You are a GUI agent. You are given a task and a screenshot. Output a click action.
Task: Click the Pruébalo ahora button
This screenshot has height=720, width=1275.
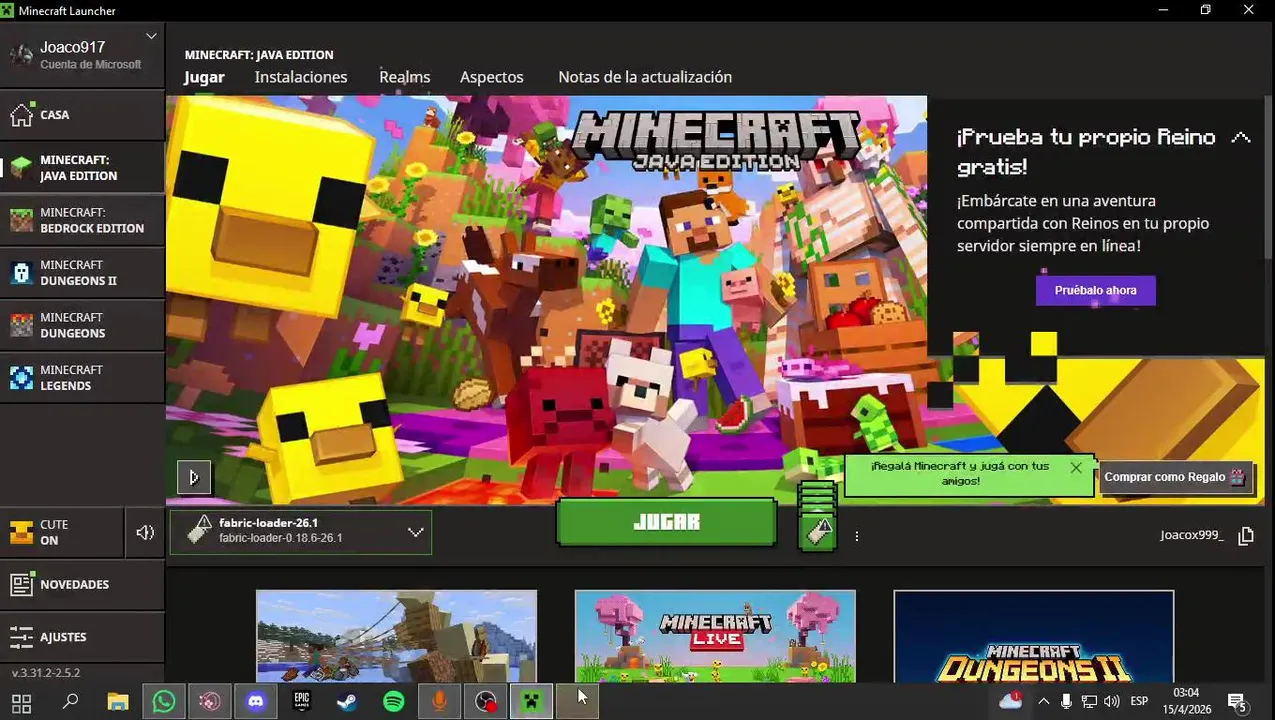click(x=1095, y=290)
